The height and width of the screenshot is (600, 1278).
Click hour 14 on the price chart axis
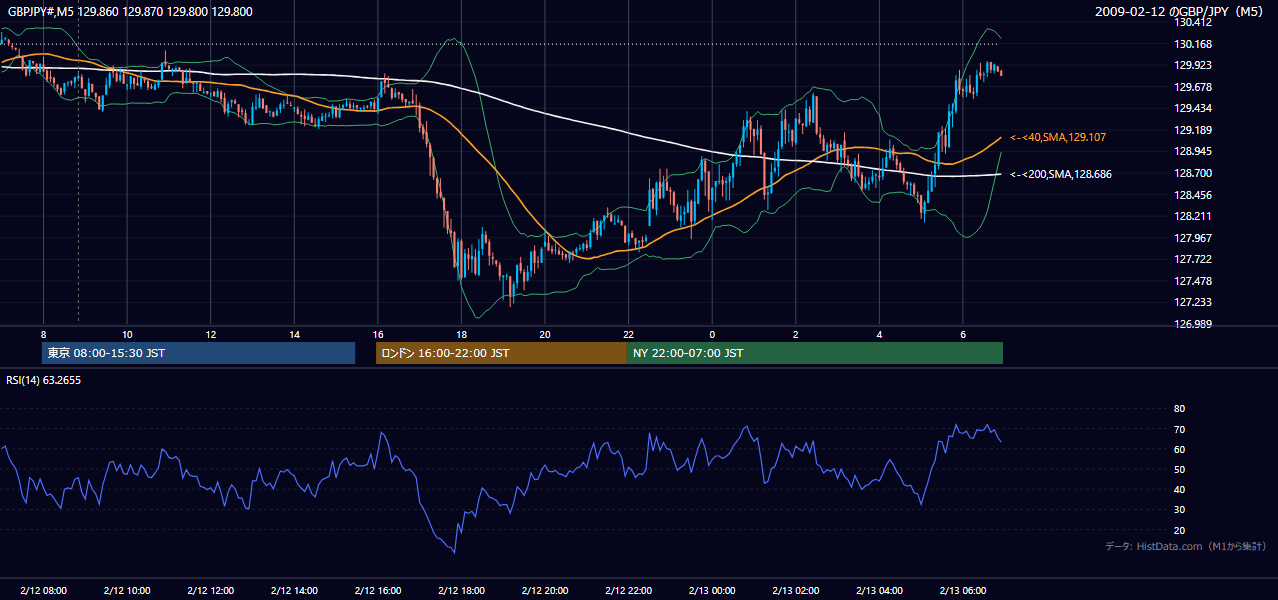tap(294, 334)
